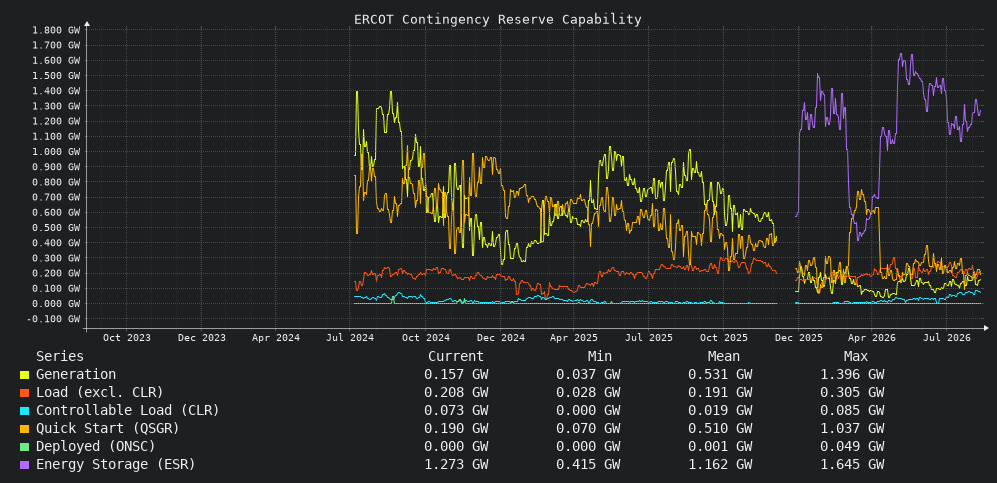The width and height of the screenshot is (997, 483).
Task: Click Deployed max value 0.049 GW
Action: 852,446
